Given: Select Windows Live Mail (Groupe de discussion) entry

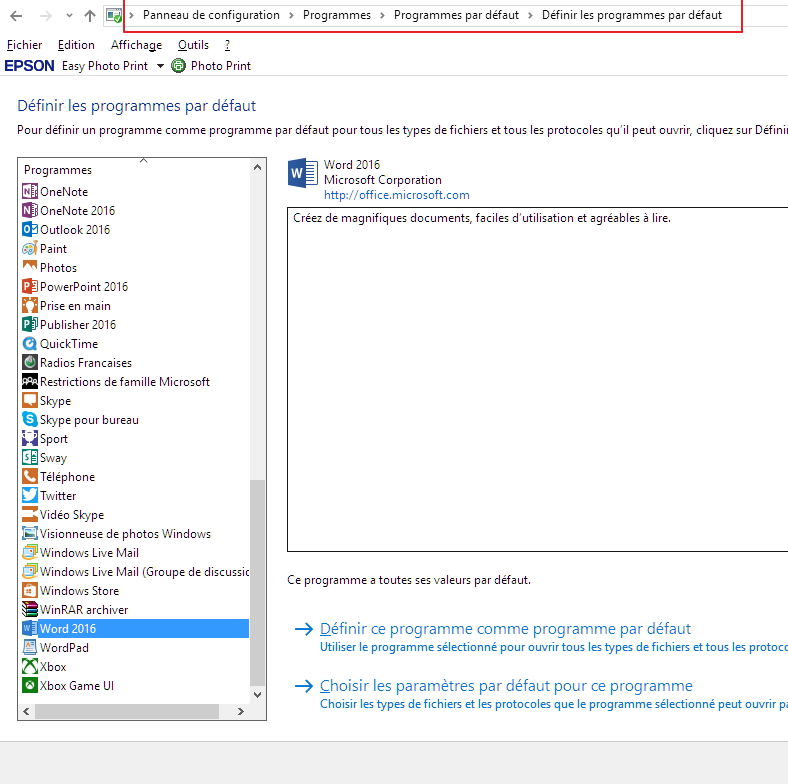Looking at the screenshot, I should 135,571.
